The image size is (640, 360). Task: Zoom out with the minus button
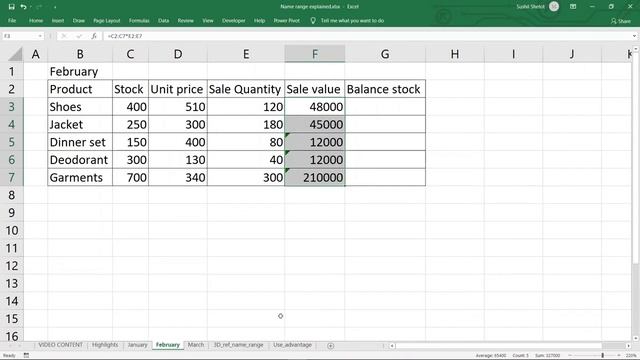(x=570, y=356)
